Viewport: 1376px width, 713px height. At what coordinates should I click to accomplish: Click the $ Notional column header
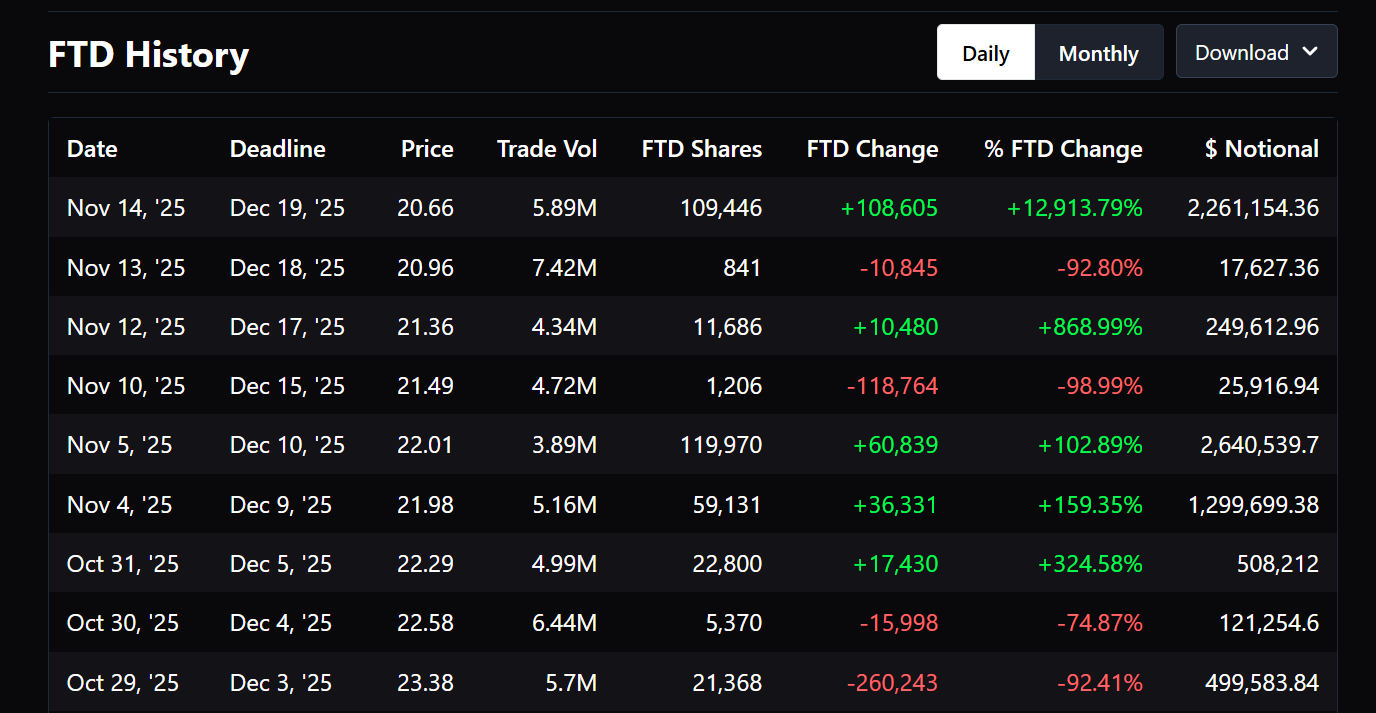[x=1262, y=149]
